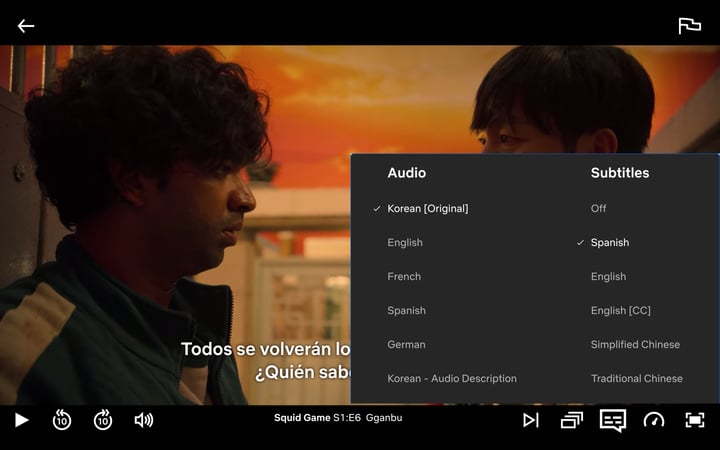720x450 pixels.
Task: Select Korean [Original] audio
Action: point(427,209)
